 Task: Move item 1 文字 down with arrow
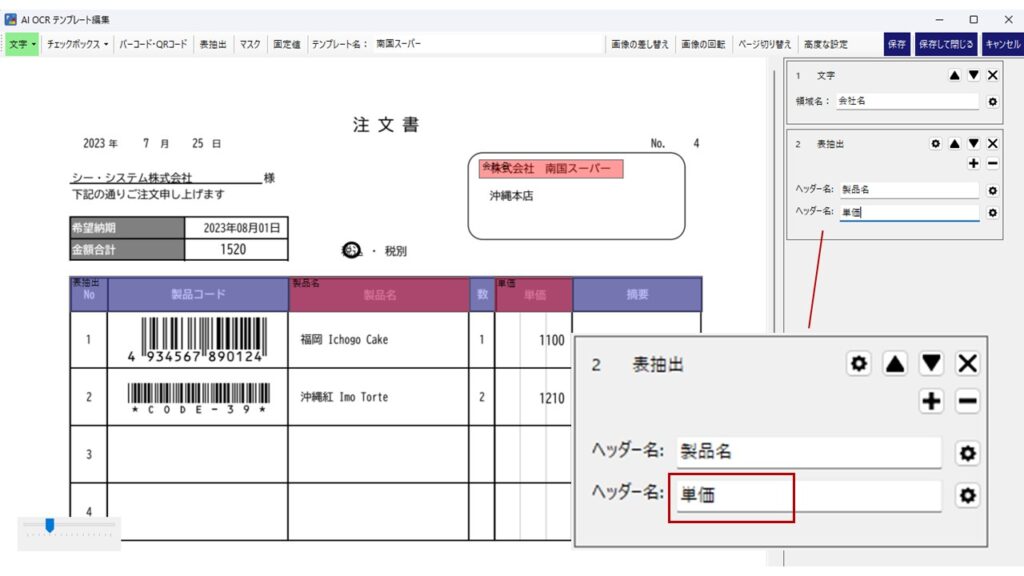point(974,75)
